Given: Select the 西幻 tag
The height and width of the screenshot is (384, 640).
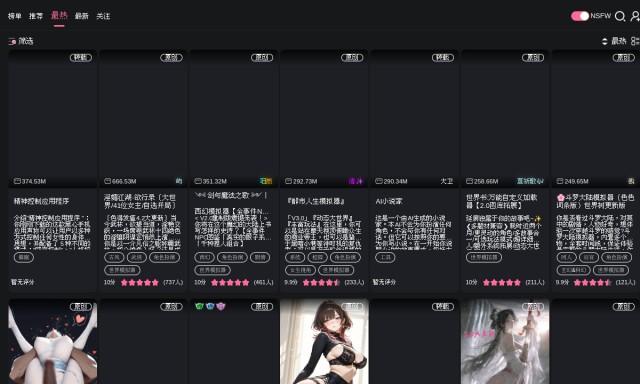Looking at the screenshot, I should tap(204, 257).
